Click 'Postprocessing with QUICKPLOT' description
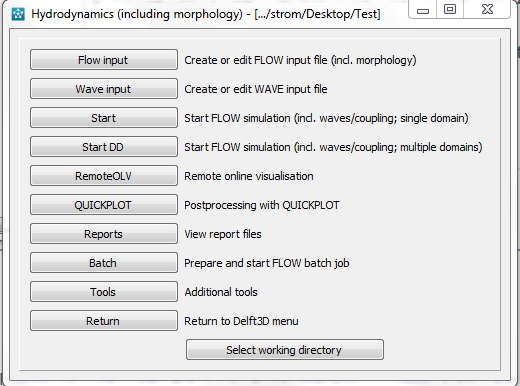The height and width of the screenshot is (386, 520). (262, 205)
